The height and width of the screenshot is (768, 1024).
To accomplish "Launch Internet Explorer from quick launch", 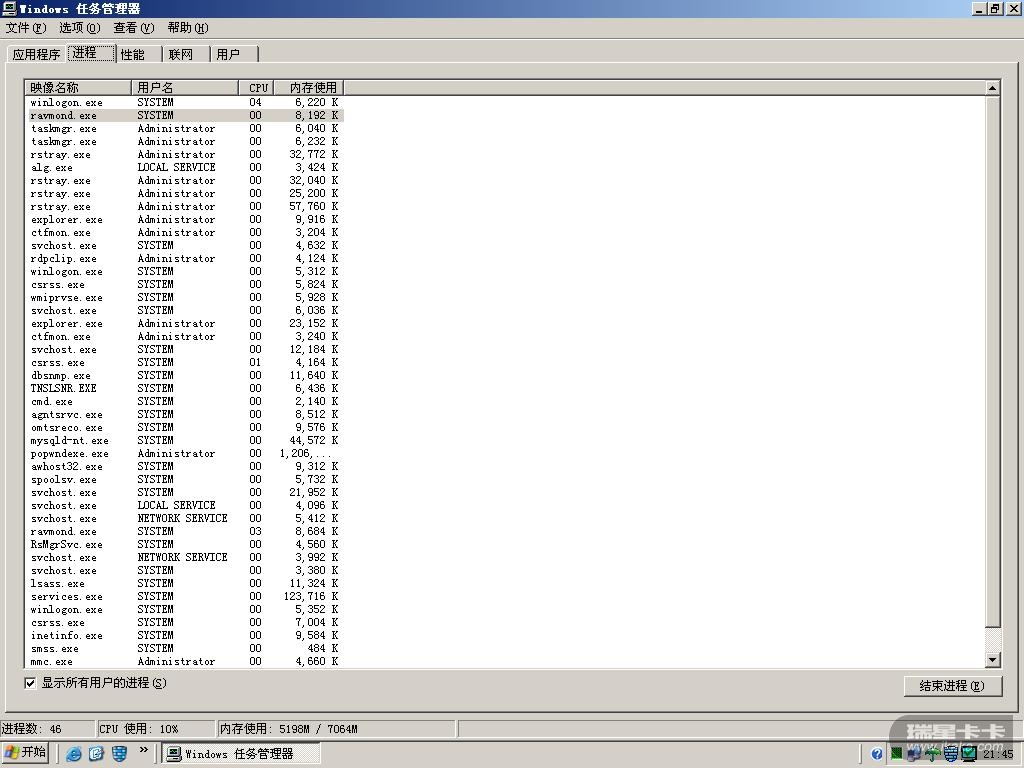I will [x=74, y=754].
